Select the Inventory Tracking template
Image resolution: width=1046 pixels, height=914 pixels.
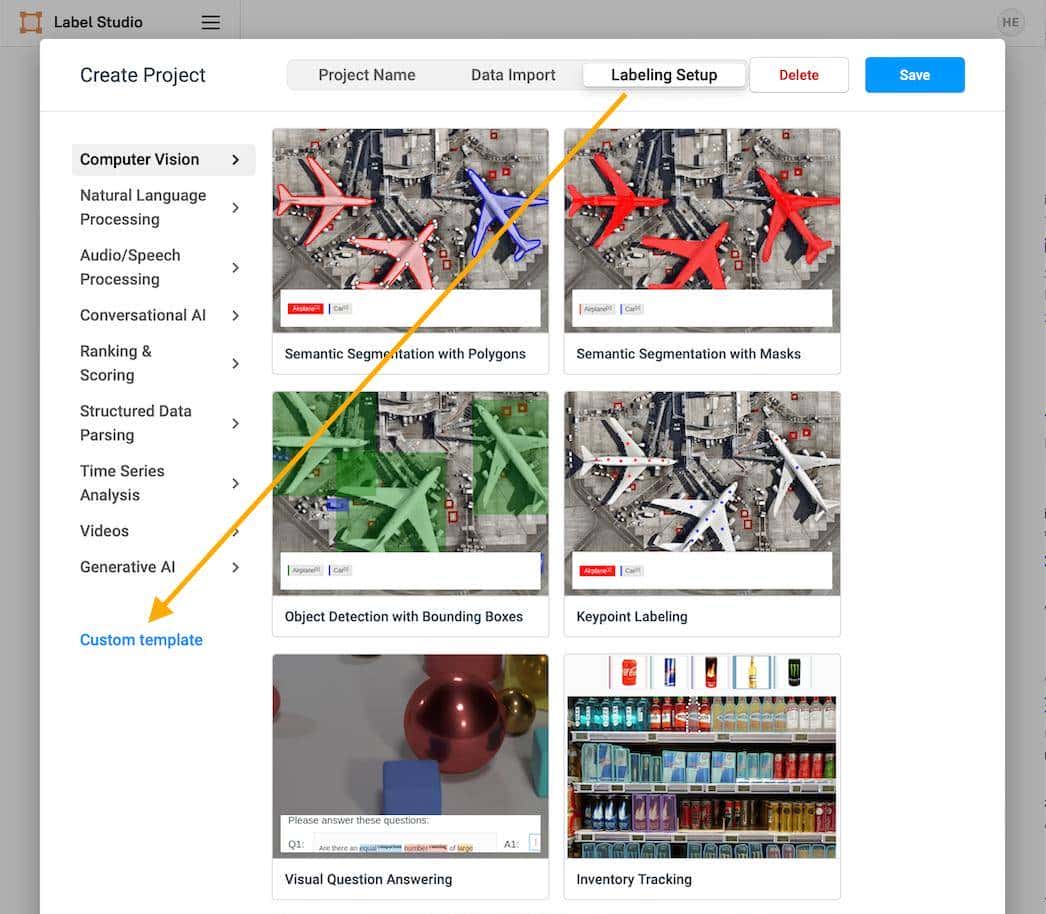tap(702, 776)
